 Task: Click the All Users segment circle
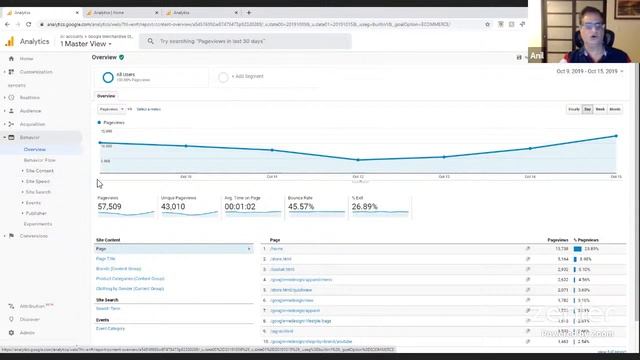[x=108, y=77]
